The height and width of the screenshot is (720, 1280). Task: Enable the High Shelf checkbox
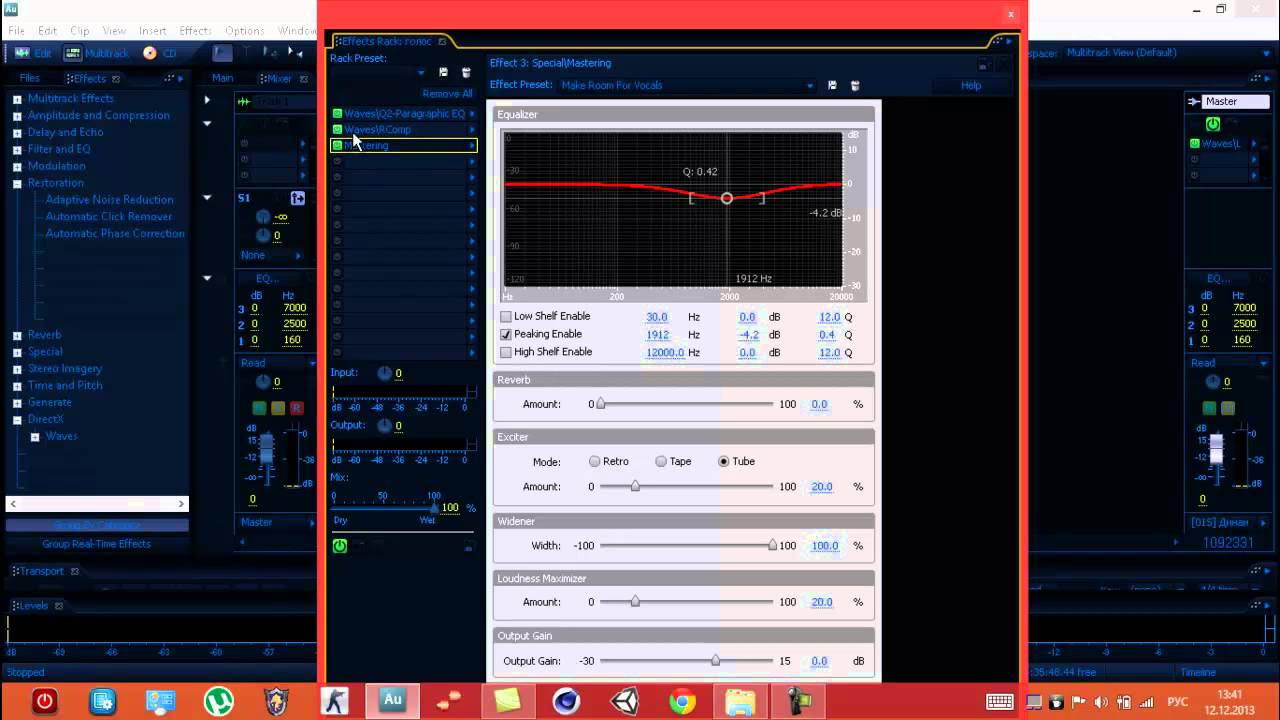[506, 353]
